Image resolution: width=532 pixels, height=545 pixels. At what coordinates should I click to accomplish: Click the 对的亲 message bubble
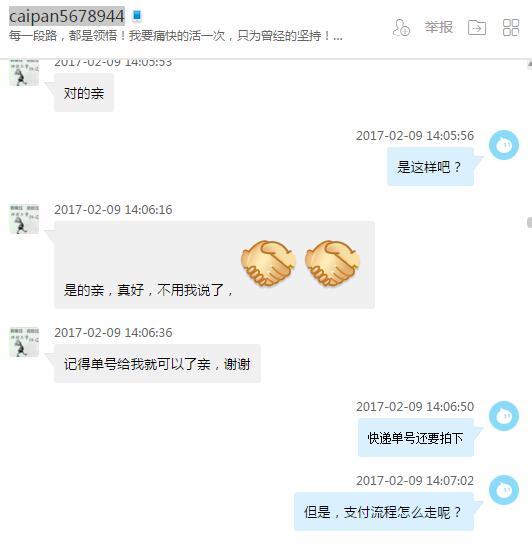click(x=84, y=93)
